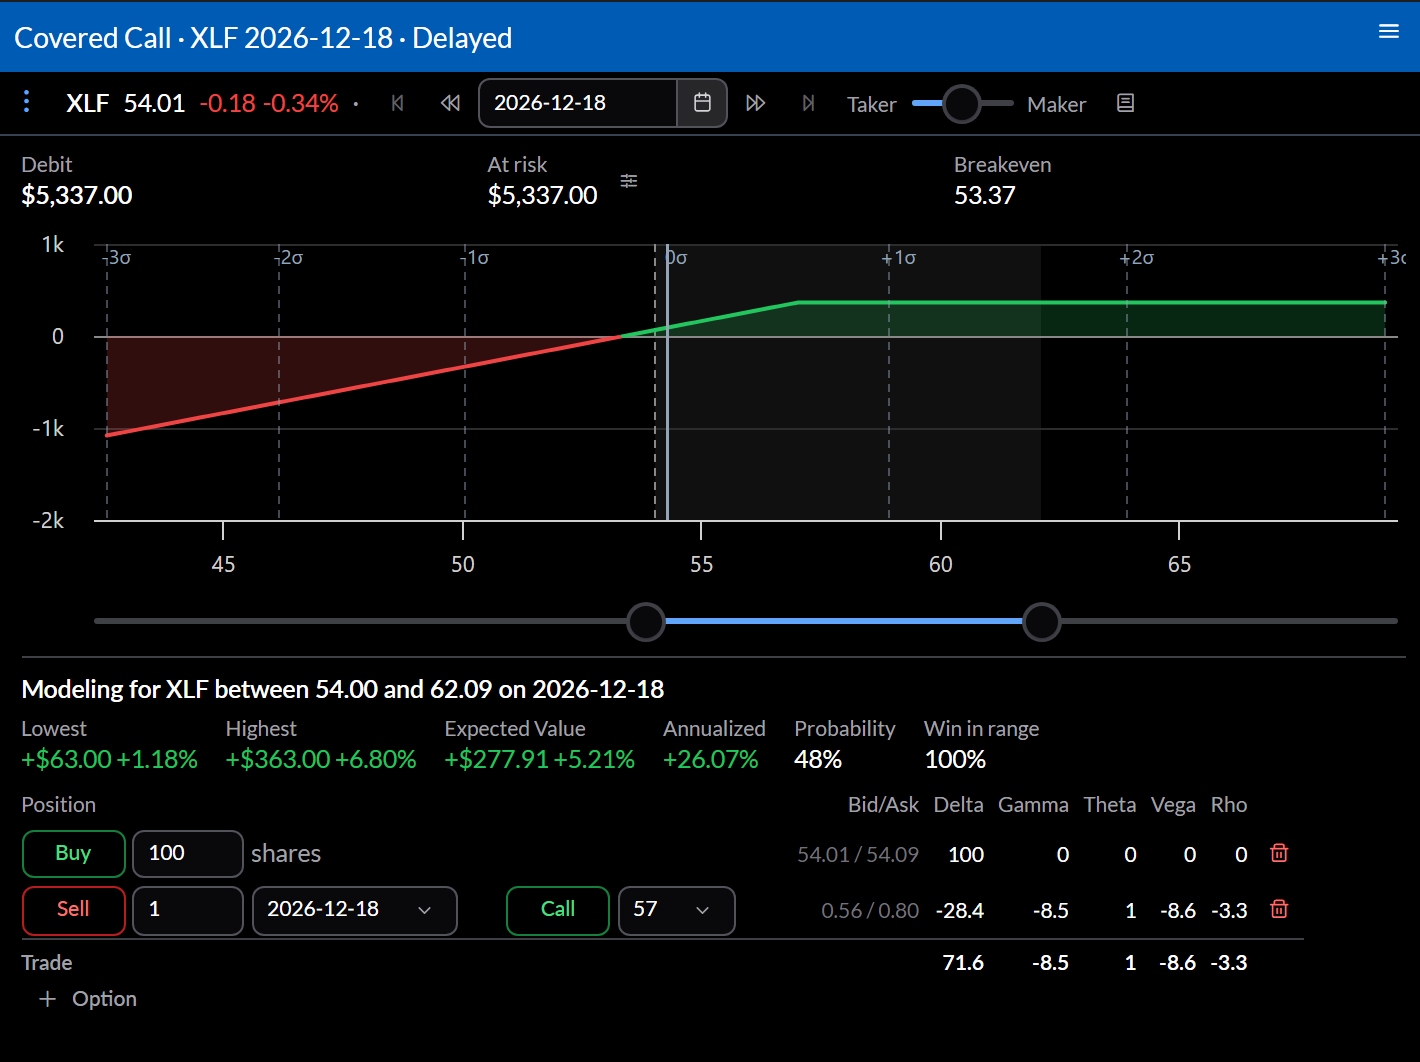
Task: Click the Expected Value +$277.91 +5.21%
Action: (540, 759)
